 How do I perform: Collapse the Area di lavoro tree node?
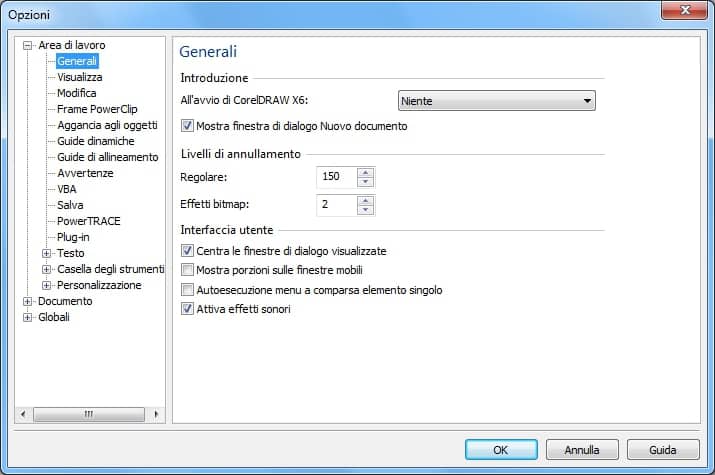[27, 45]
